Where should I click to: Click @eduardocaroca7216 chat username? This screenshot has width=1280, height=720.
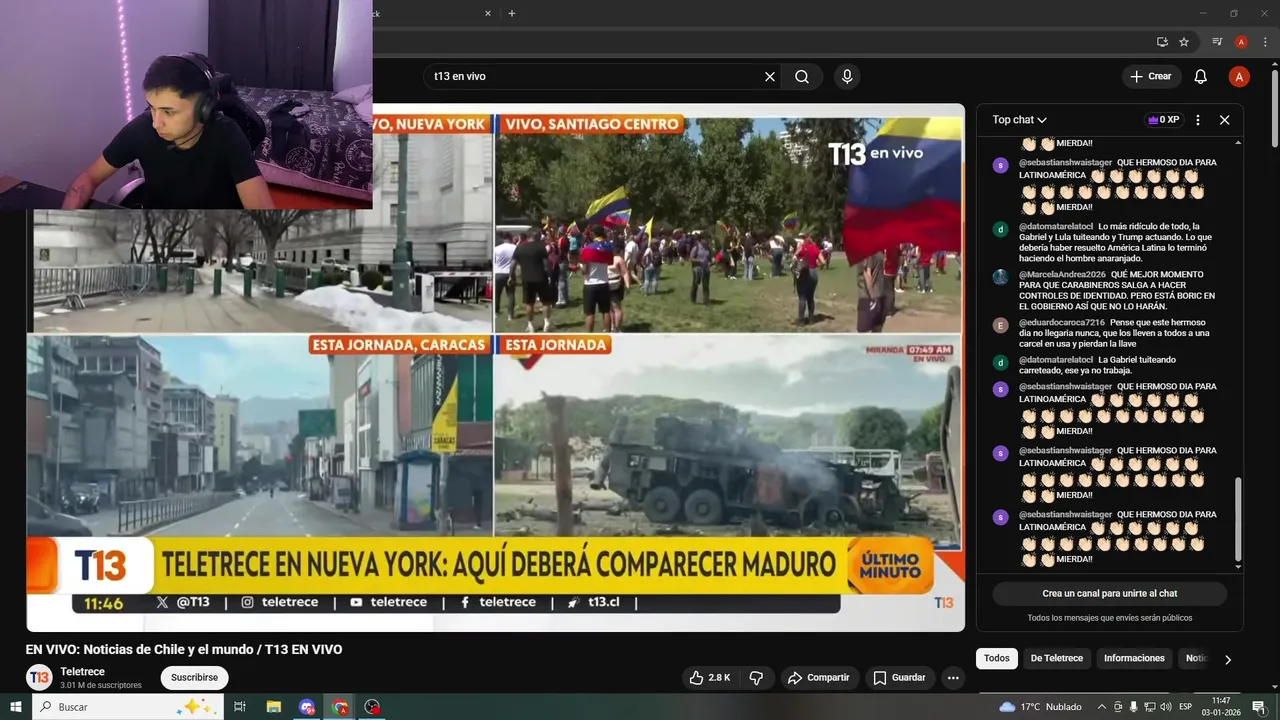pyautogui.click(x=1062, y=322)
